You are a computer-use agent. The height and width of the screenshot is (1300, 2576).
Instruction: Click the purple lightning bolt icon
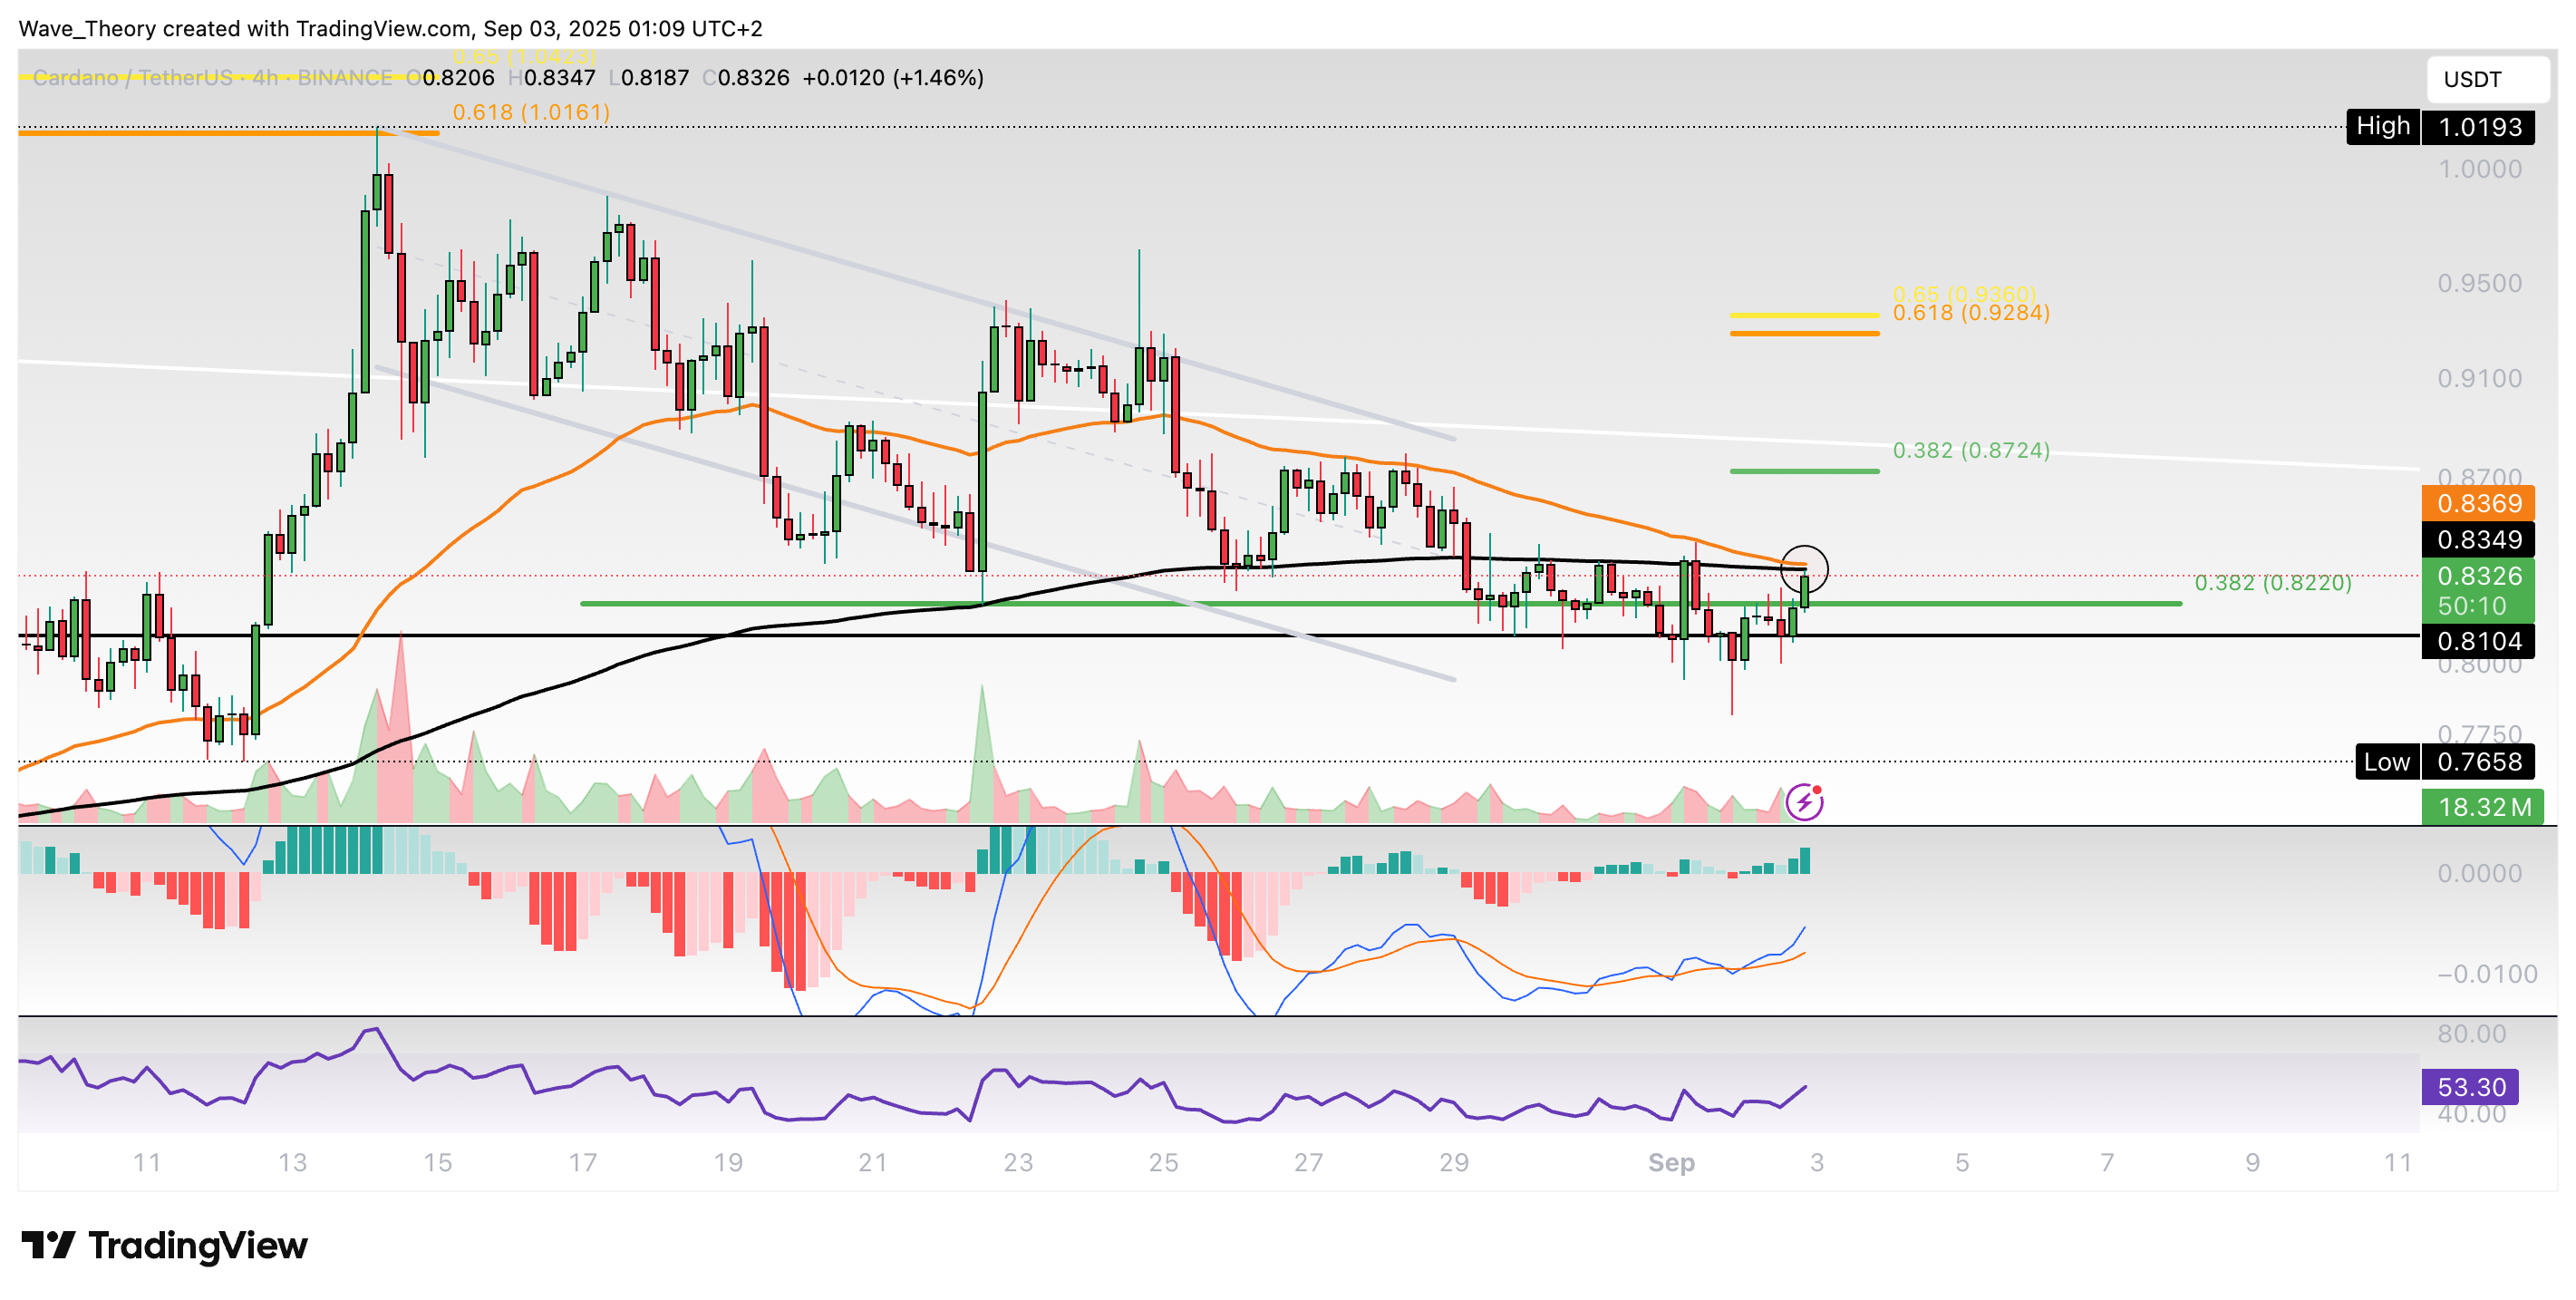pos(1804,802)
